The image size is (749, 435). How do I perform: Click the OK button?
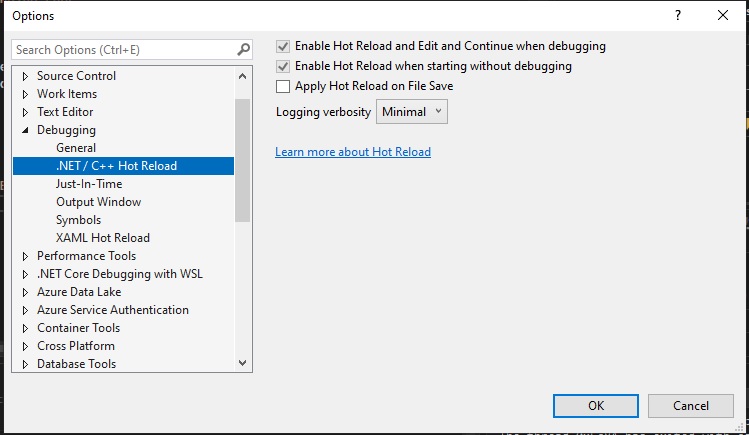pyautogui.click(x=596, y=406)
